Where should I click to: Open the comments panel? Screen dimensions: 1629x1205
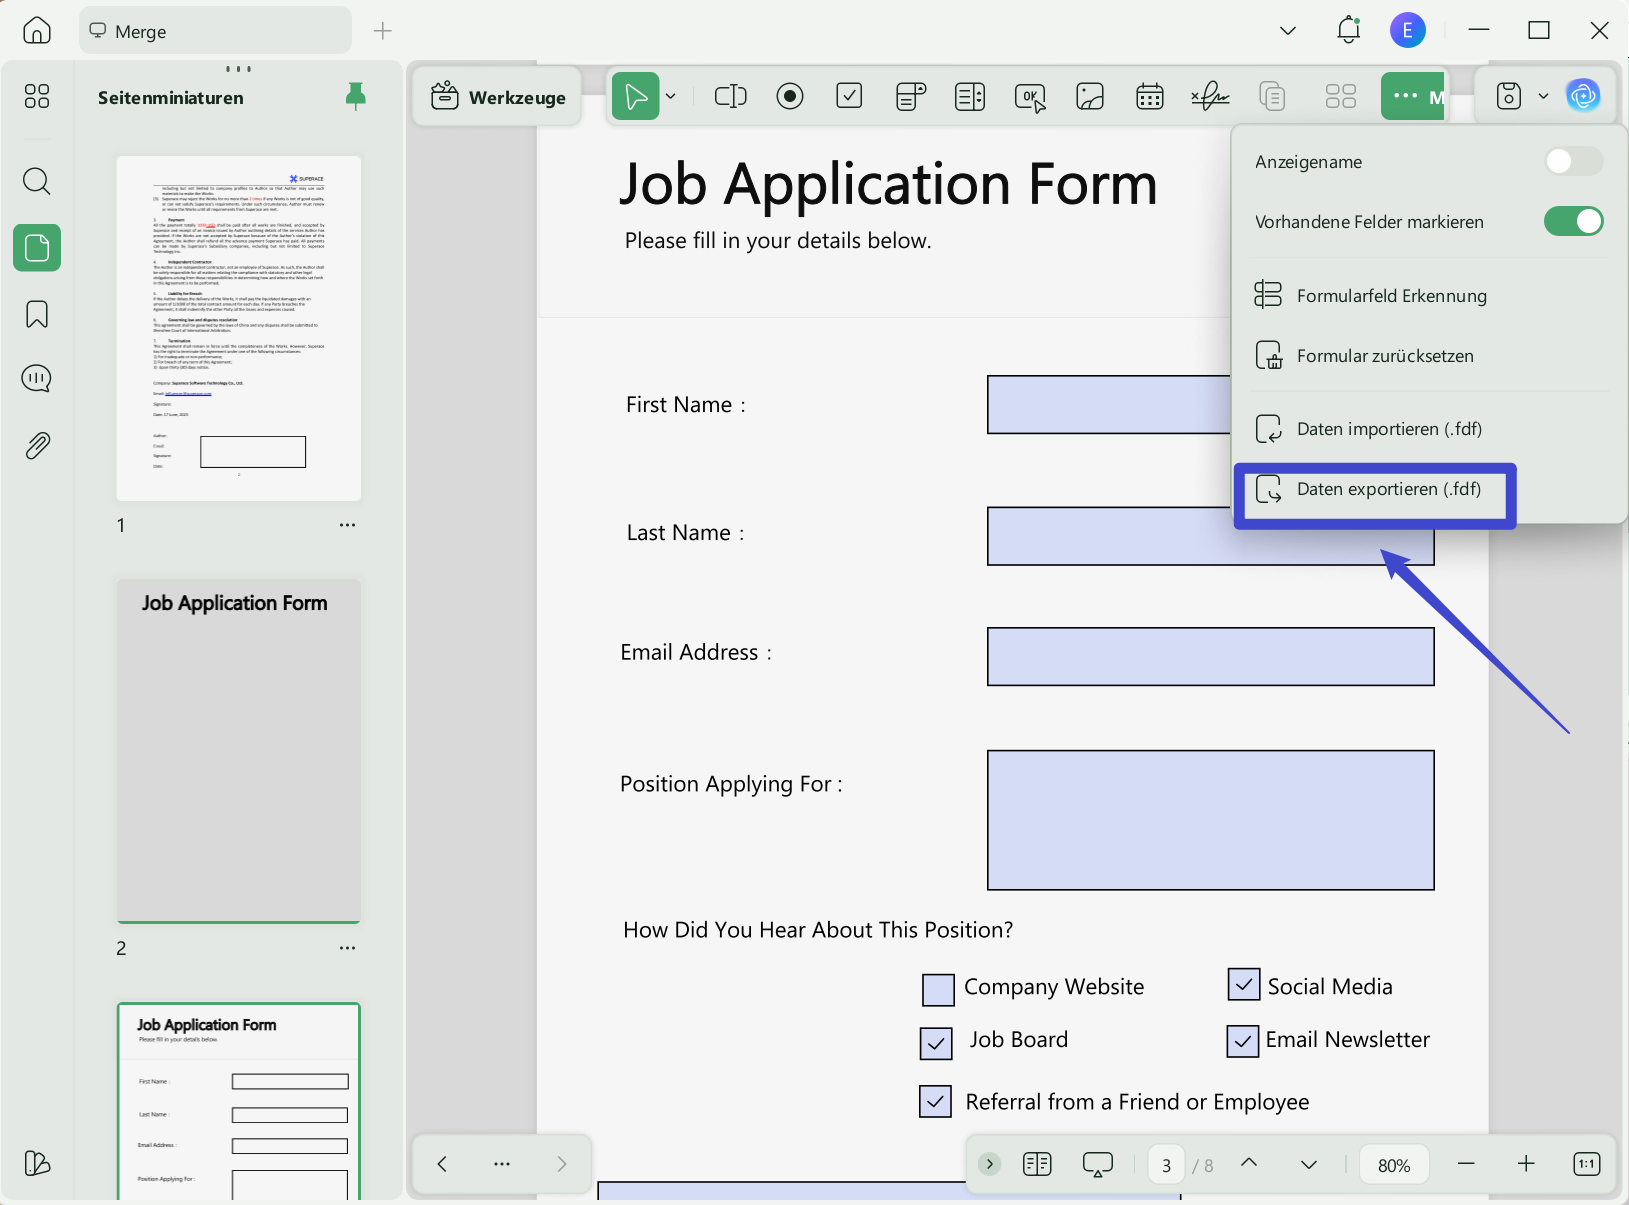tap(36, 379)
